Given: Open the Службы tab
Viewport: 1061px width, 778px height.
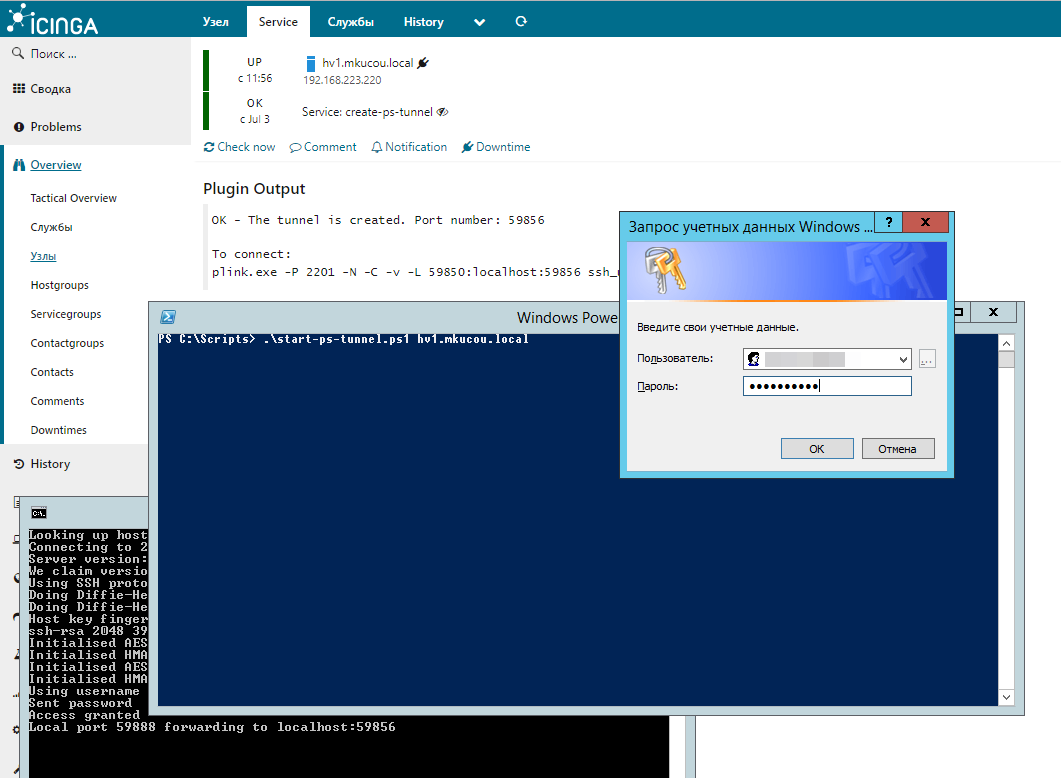Looking at the screenshot, I should click(x=350, y=21).
